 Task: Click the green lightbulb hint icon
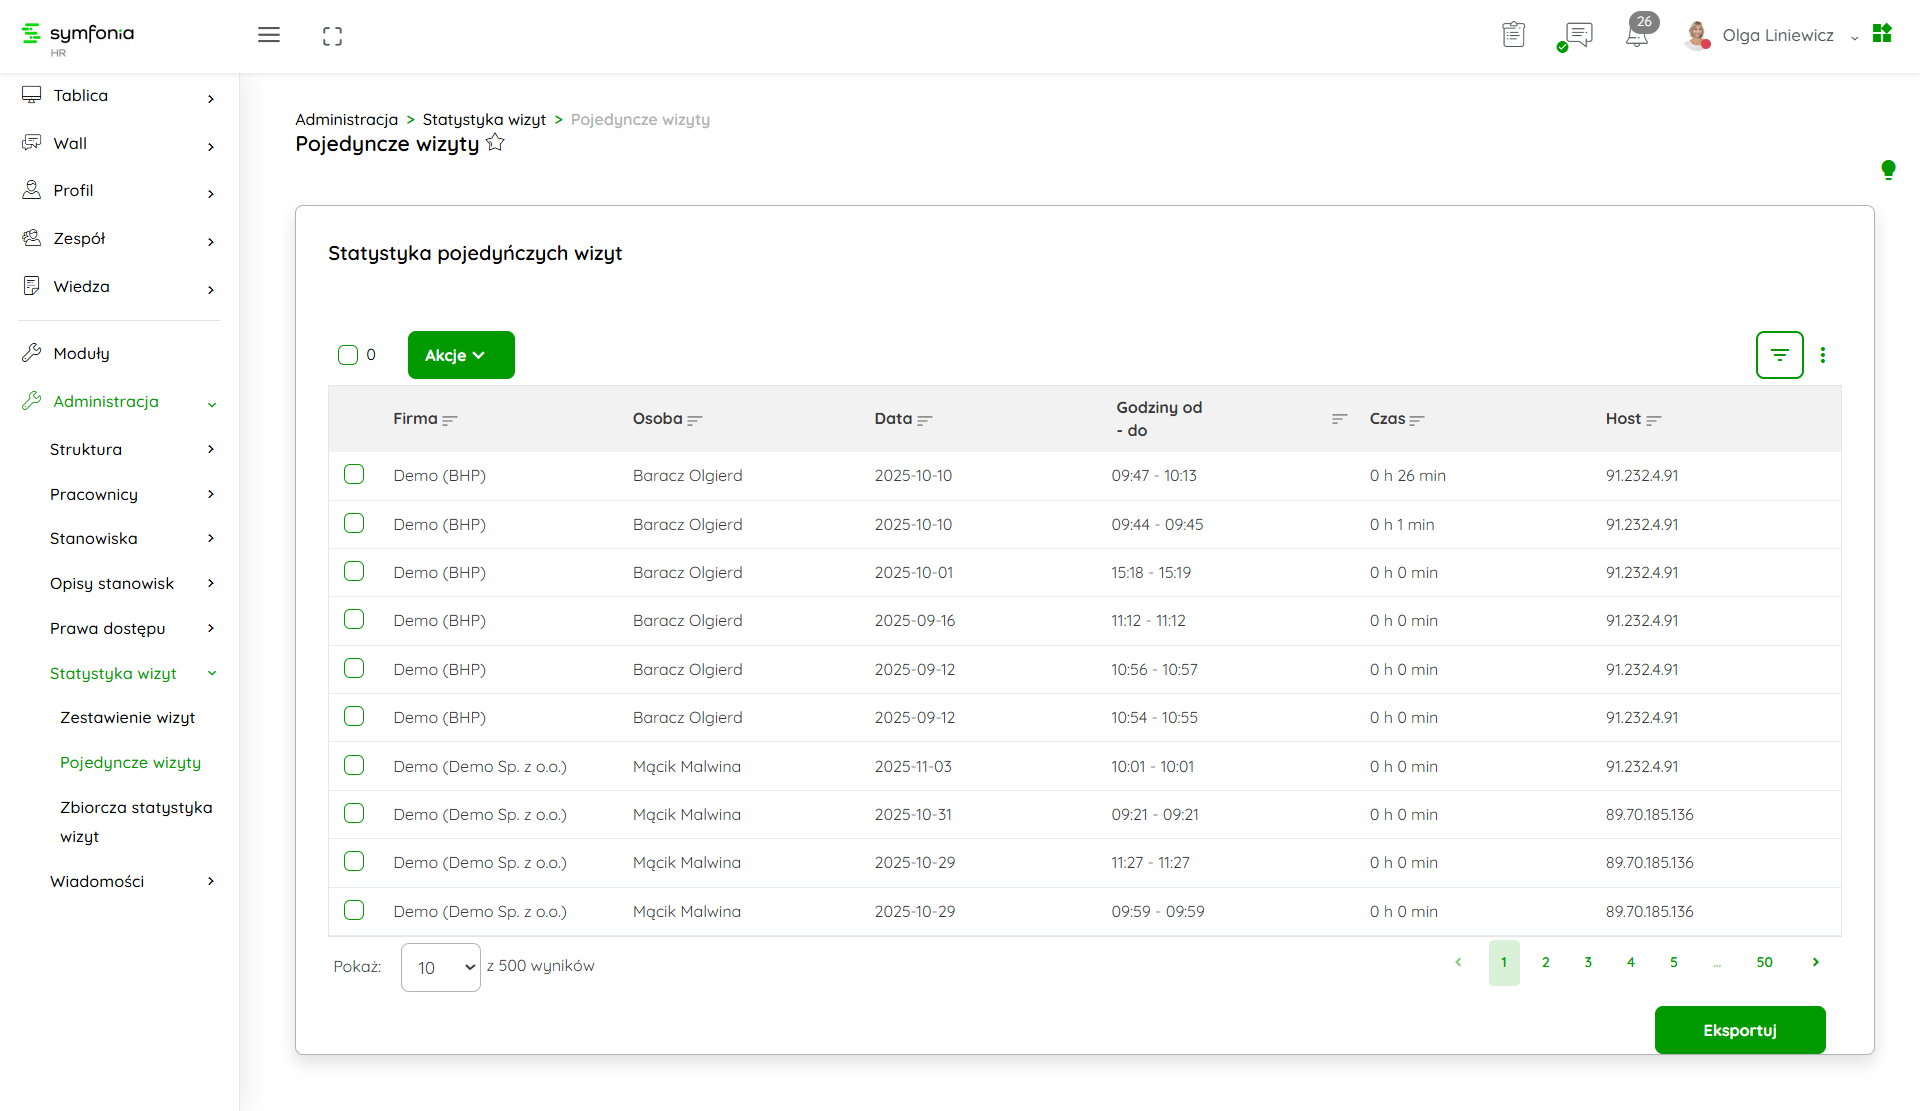click(x=1888, y=169)
